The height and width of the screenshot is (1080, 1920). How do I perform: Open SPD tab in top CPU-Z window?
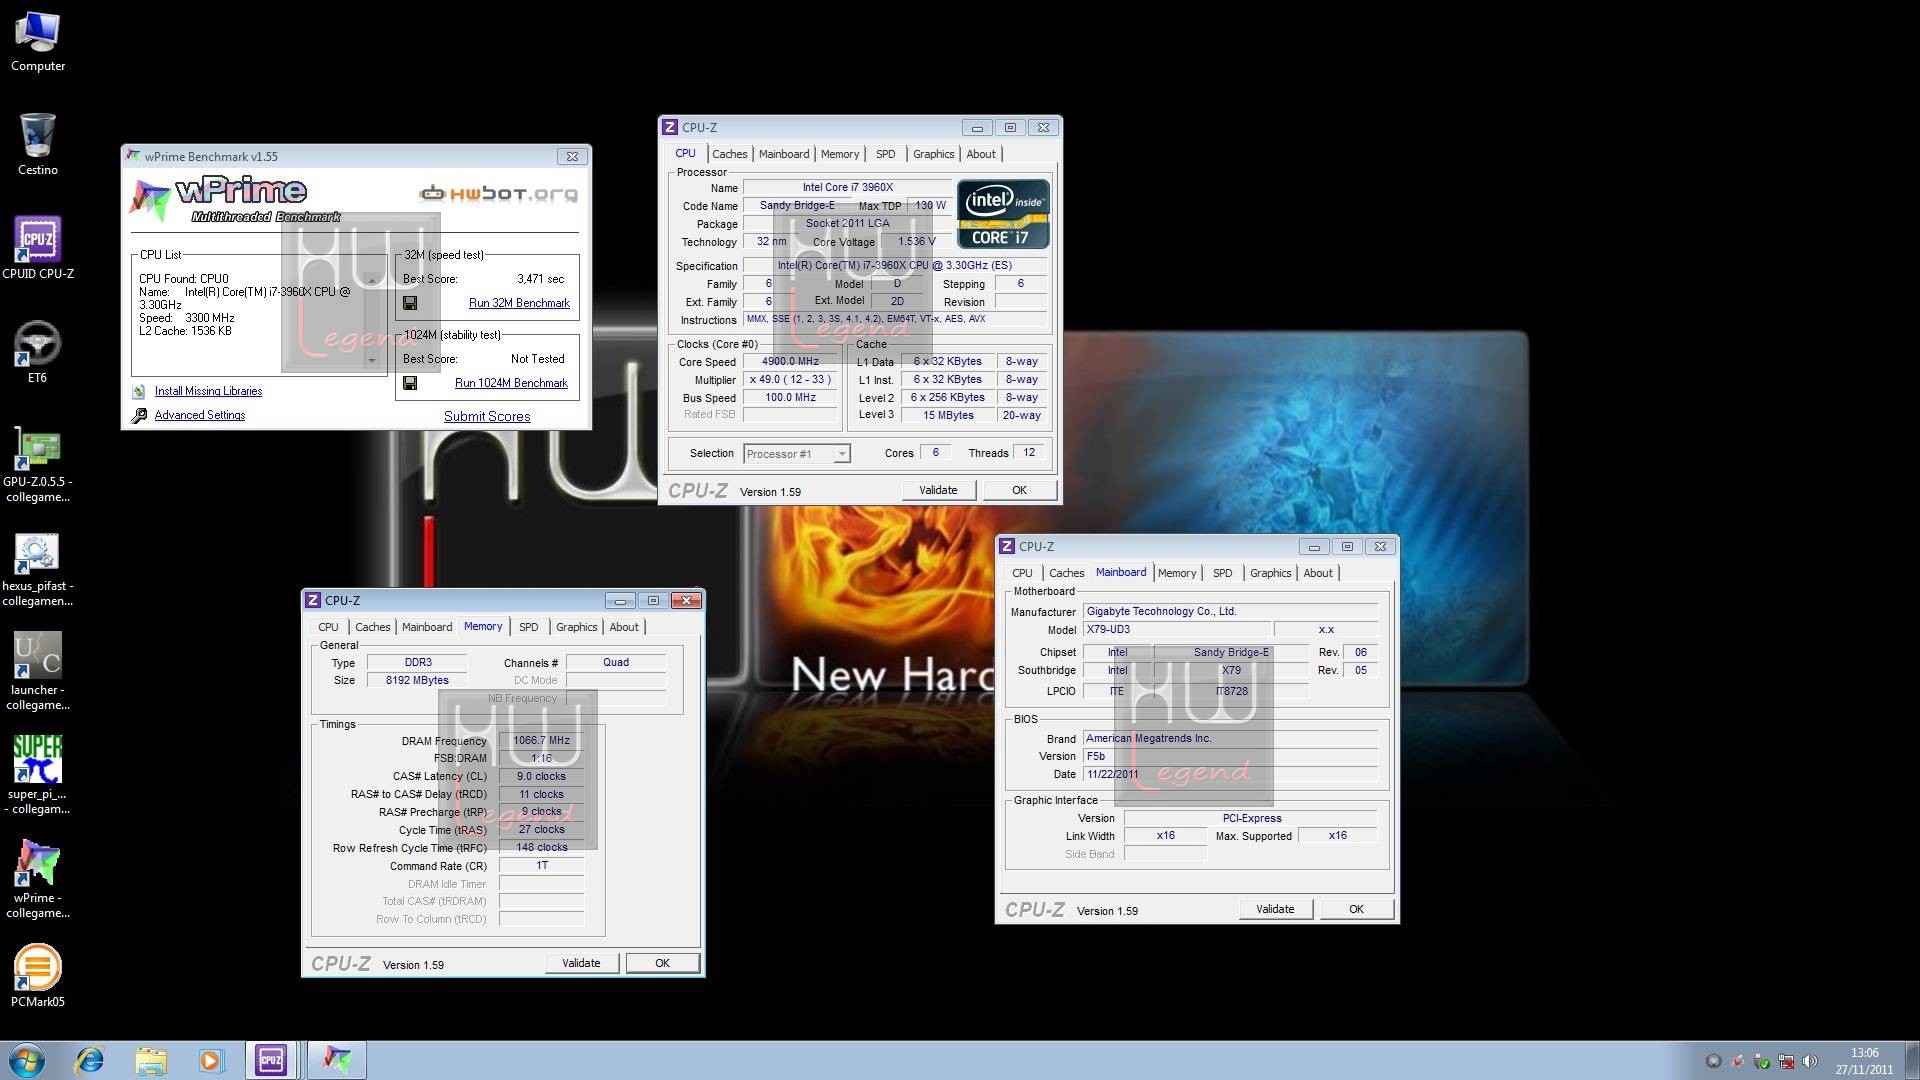click(x=885, y=154)
